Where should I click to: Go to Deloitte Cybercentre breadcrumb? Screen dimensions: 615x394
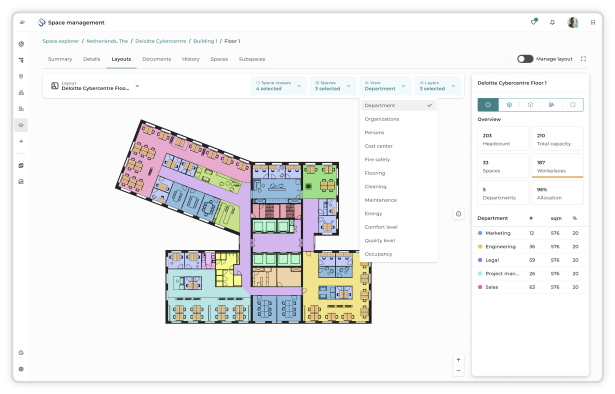click(160, 41)
